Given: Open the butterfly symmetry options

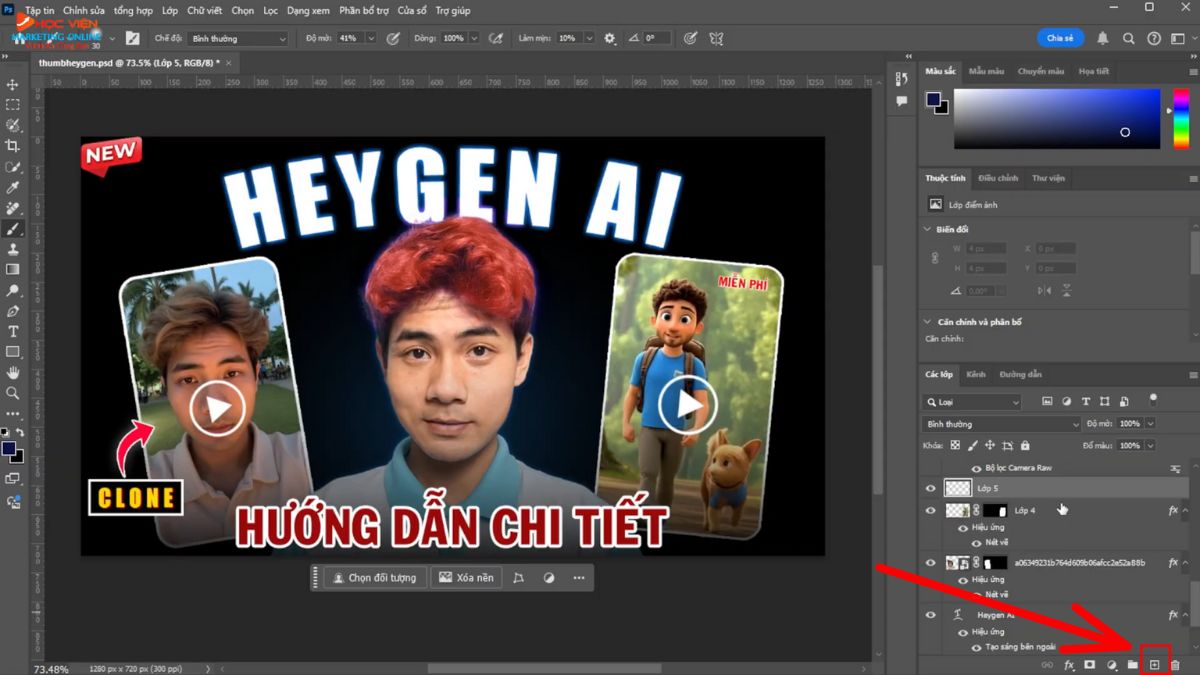Looking at the screenshot, I should (716, 38).
